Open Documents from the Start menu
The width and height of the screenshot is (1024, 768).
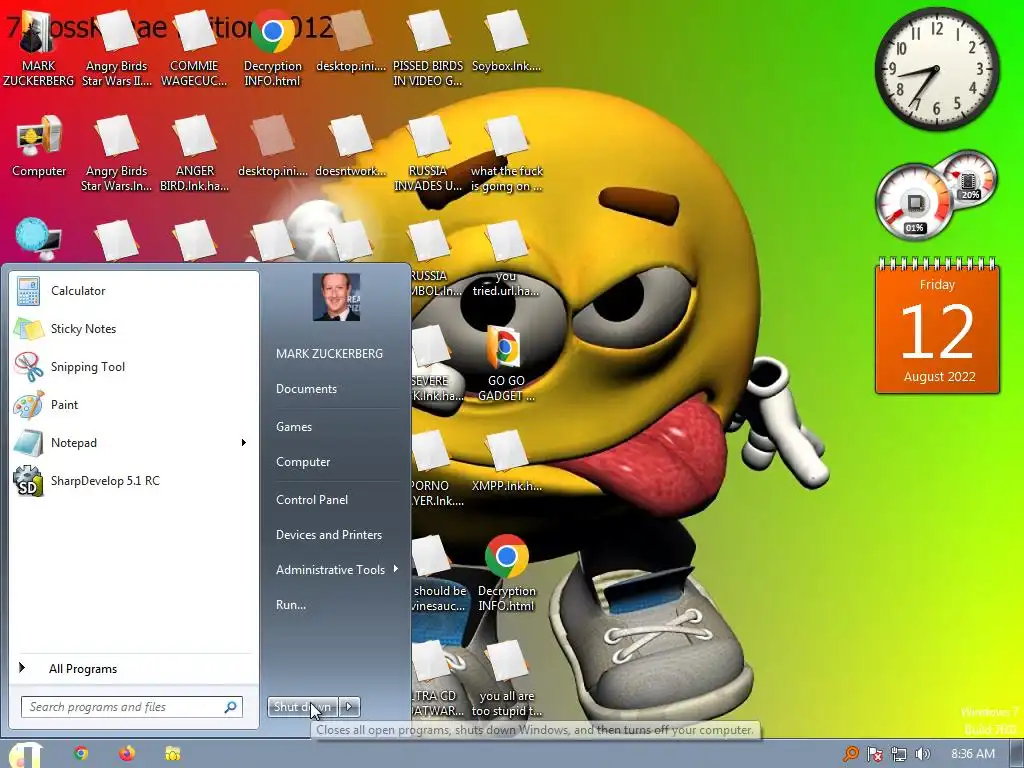coord(306,389)
